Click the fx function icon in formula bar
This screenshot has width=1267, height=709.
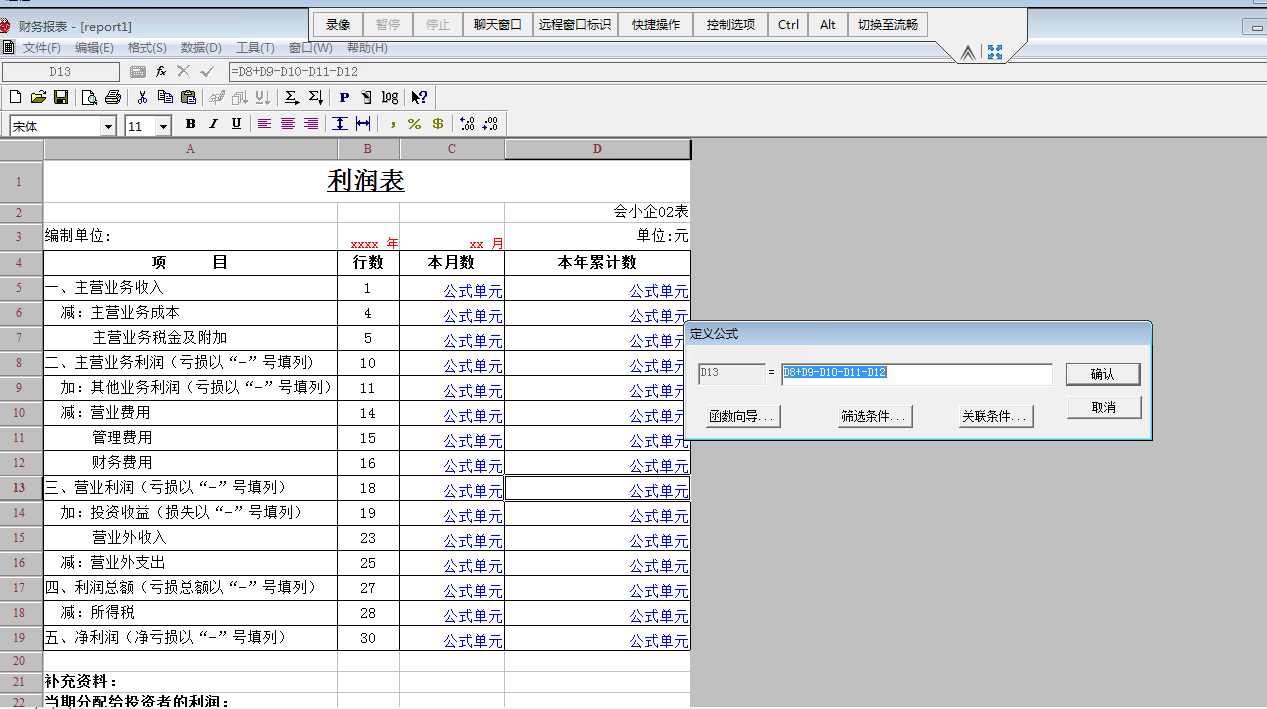click(161, 71)
